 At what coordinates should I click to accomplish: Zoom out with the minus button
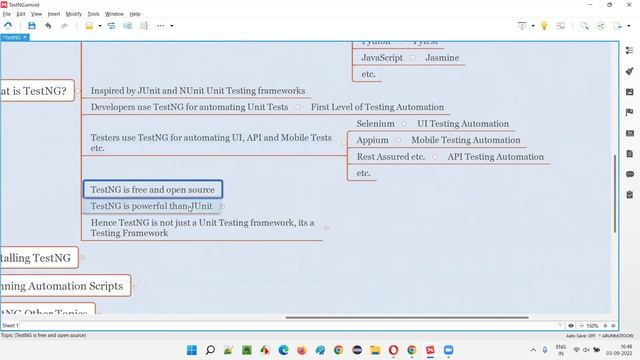581,325
